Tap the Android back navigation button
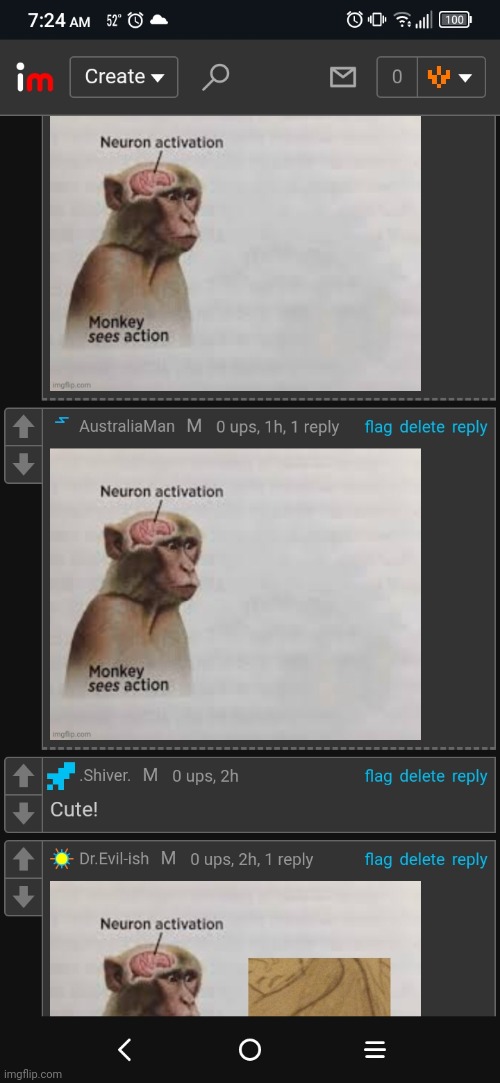This screenshot has height=1083, width=500. point(124,1050)
